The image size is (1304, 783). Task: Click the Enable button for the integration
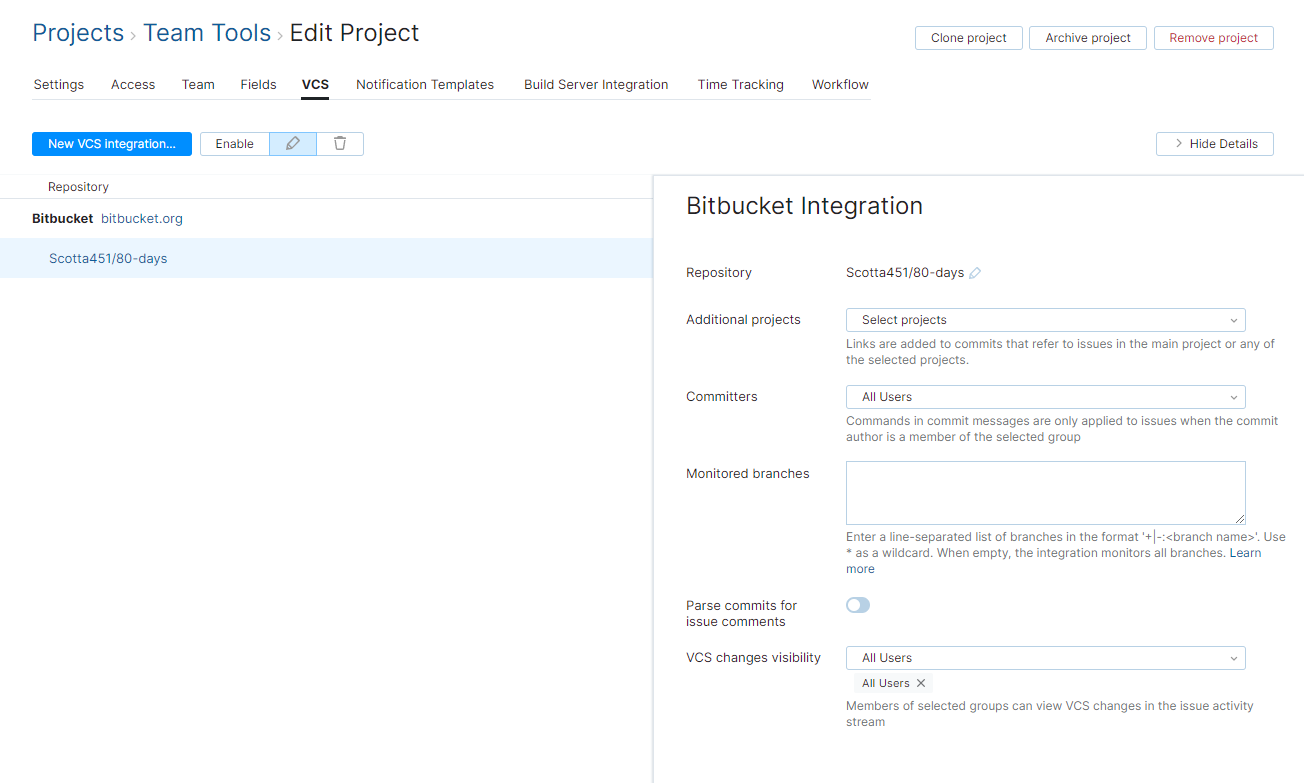(x=234, y=143)
